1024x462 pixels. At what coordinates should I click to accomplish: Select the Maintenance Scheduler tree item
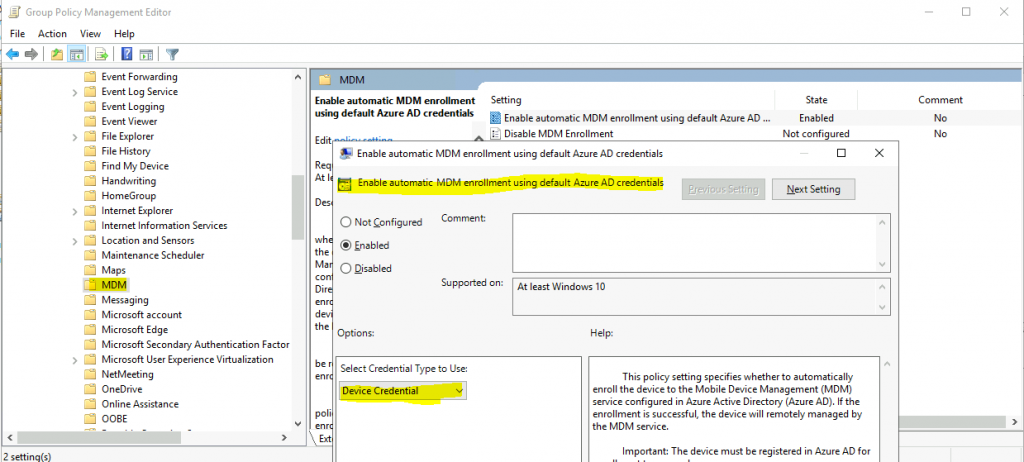click(x=153, y=255)
